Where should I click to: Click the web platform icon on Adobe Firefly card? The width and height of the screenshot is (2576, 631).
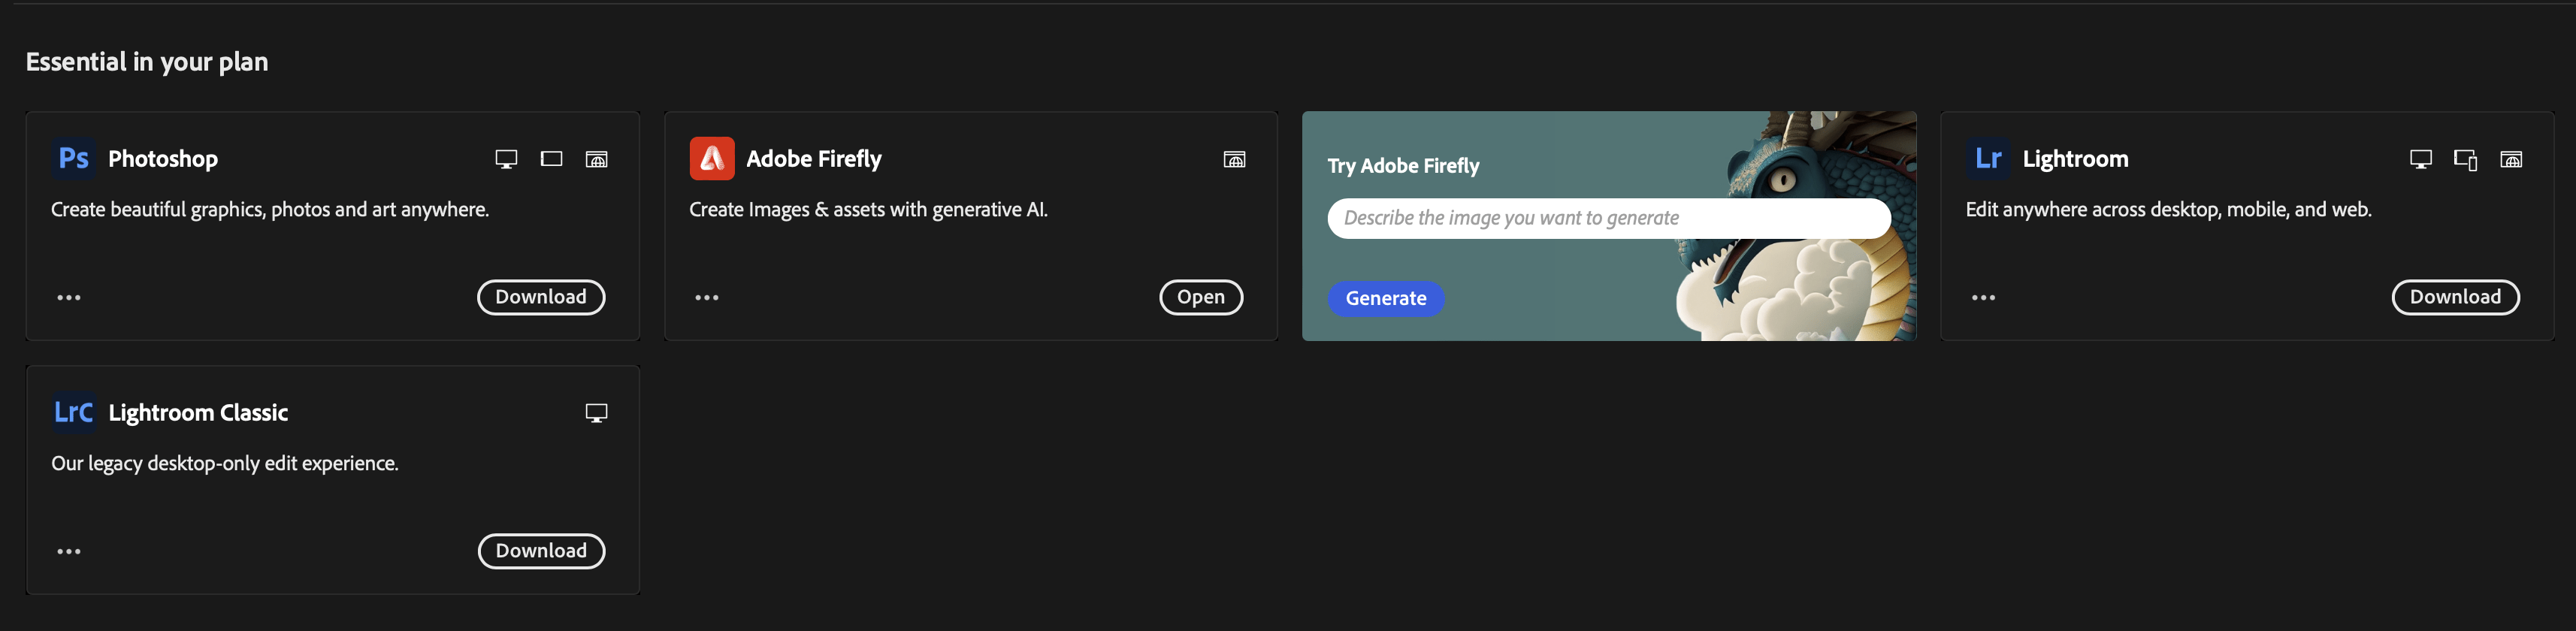click(1235, 159)
